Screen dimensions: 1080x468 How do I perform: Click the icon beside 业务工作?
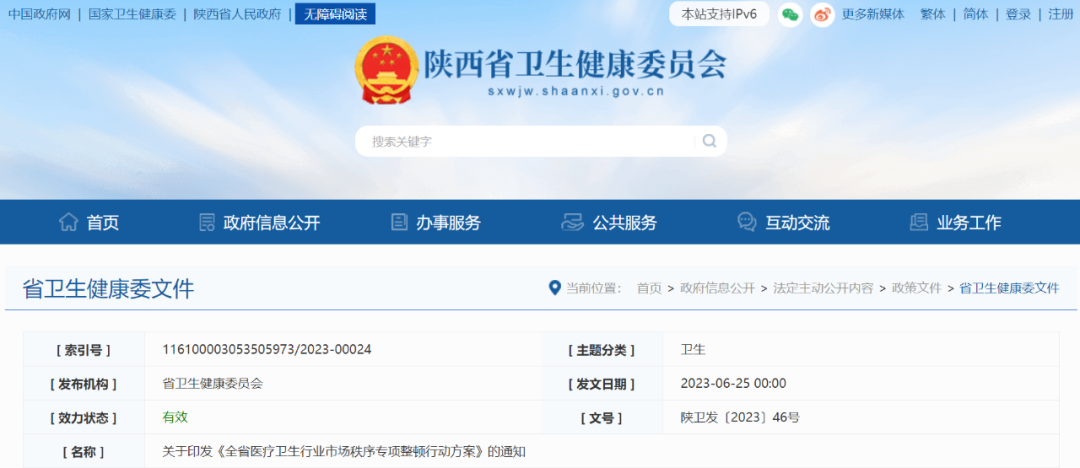918,222
